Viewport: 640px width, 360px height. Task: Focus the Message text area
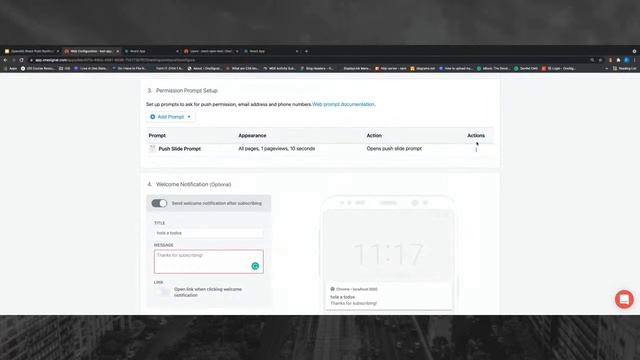pos(209,262)
